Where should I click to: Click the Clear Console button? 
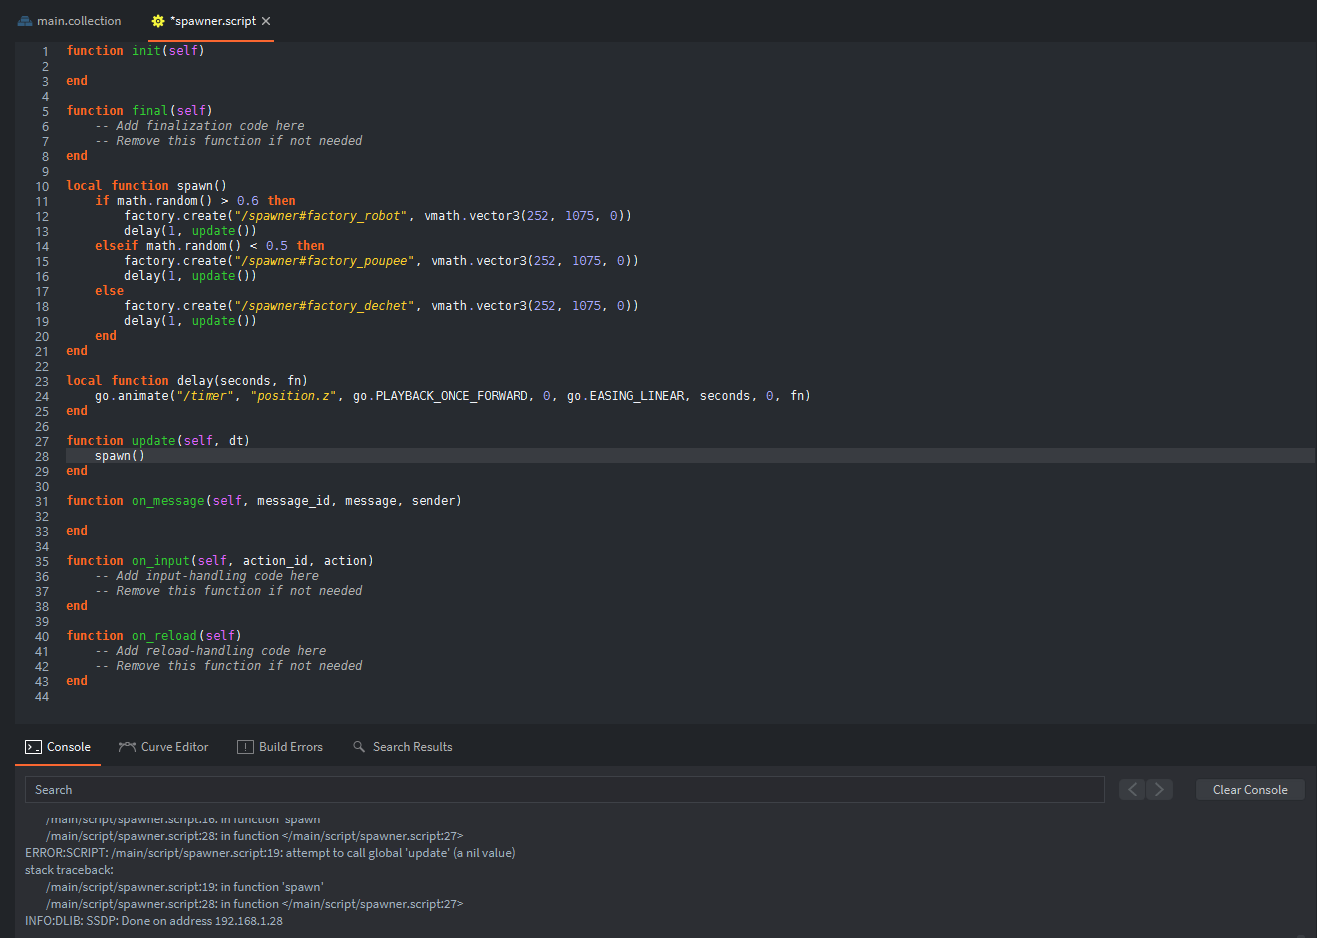tap(1250, 790)
